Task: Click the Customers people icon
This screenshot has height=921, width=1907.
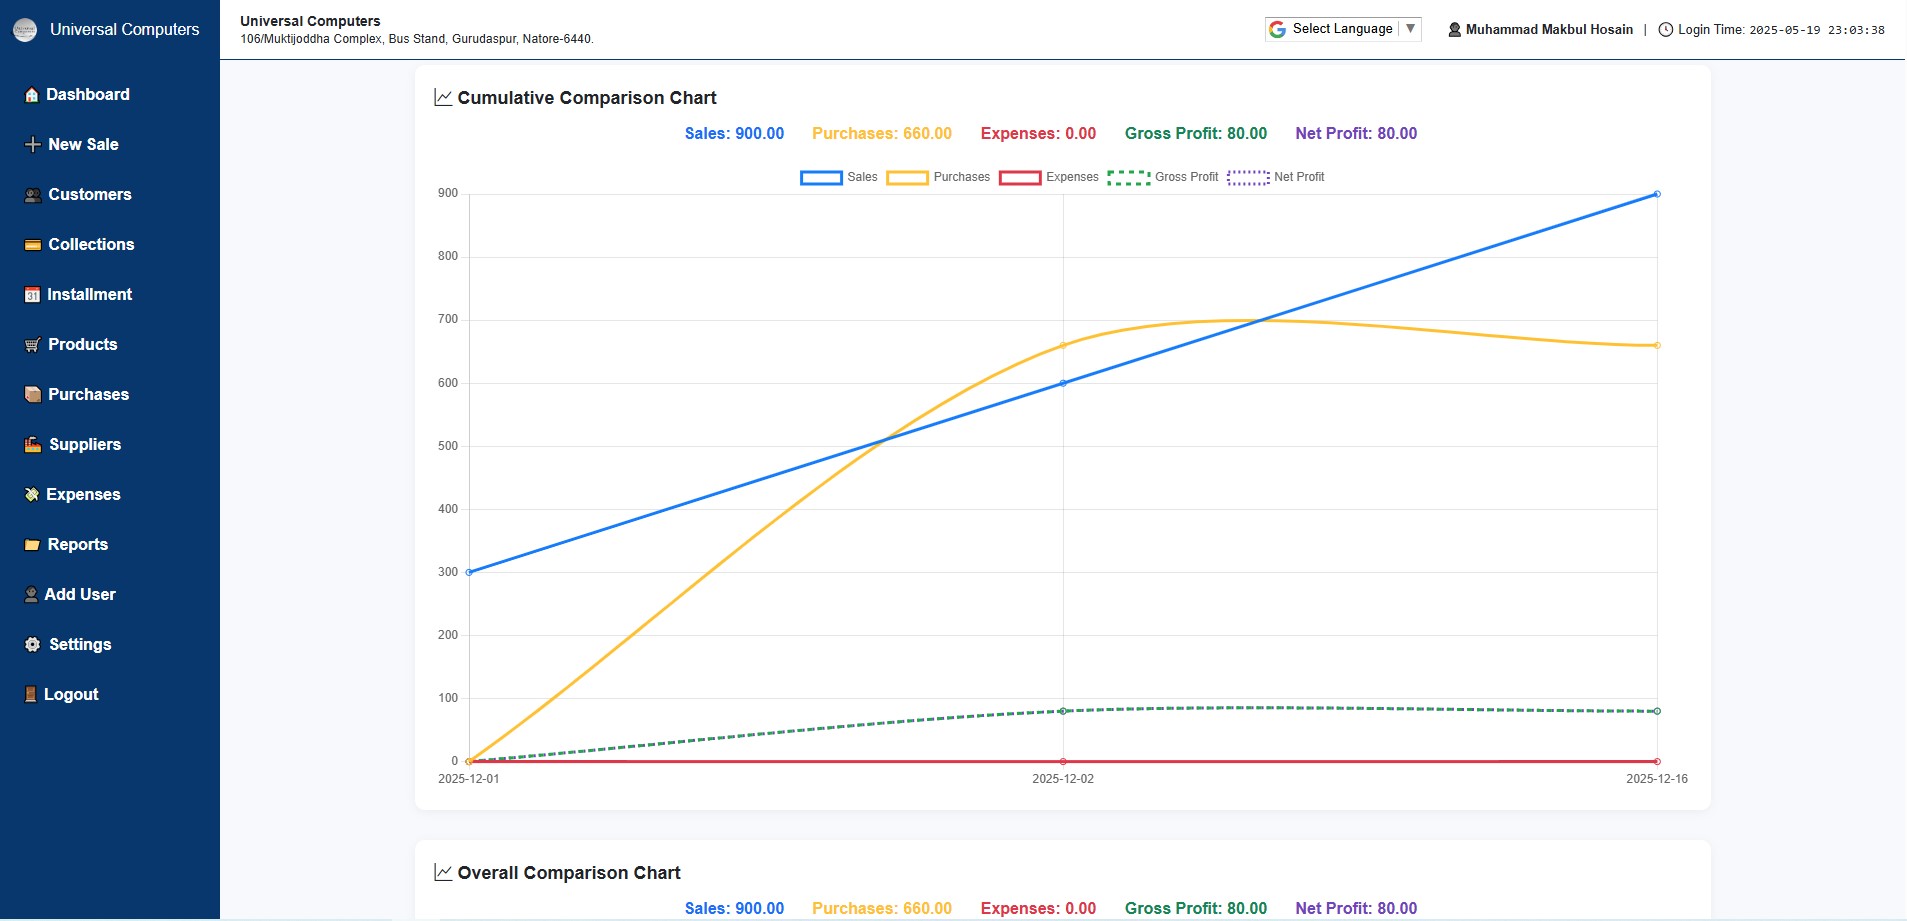Action: 33,195
